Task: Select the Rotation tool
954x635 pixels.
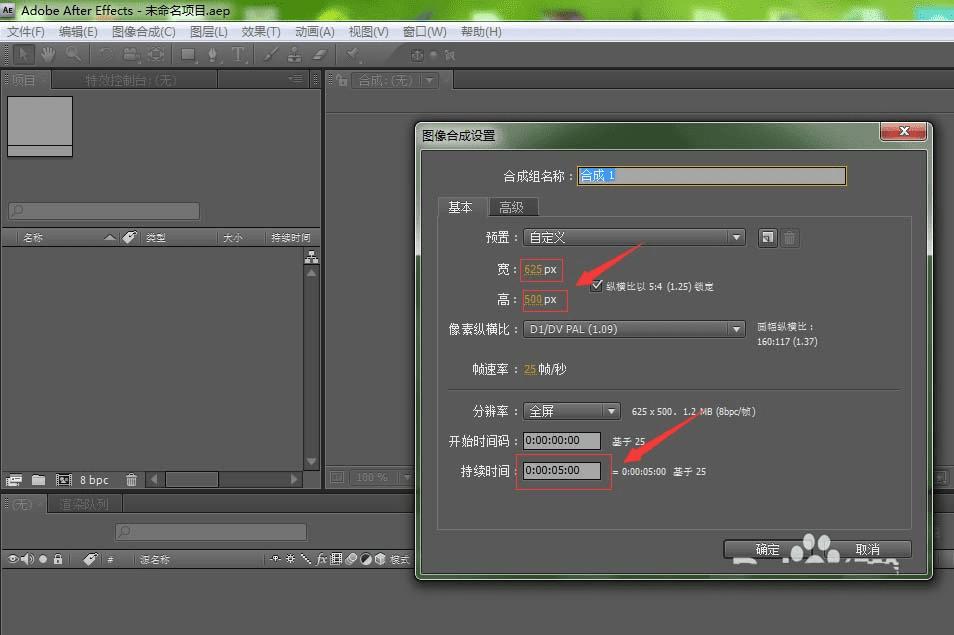Action: point(105,55)
